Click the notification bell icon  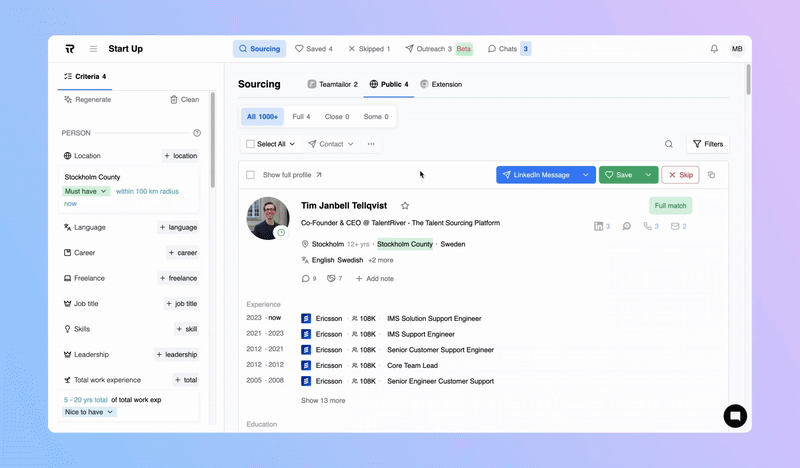714,49
